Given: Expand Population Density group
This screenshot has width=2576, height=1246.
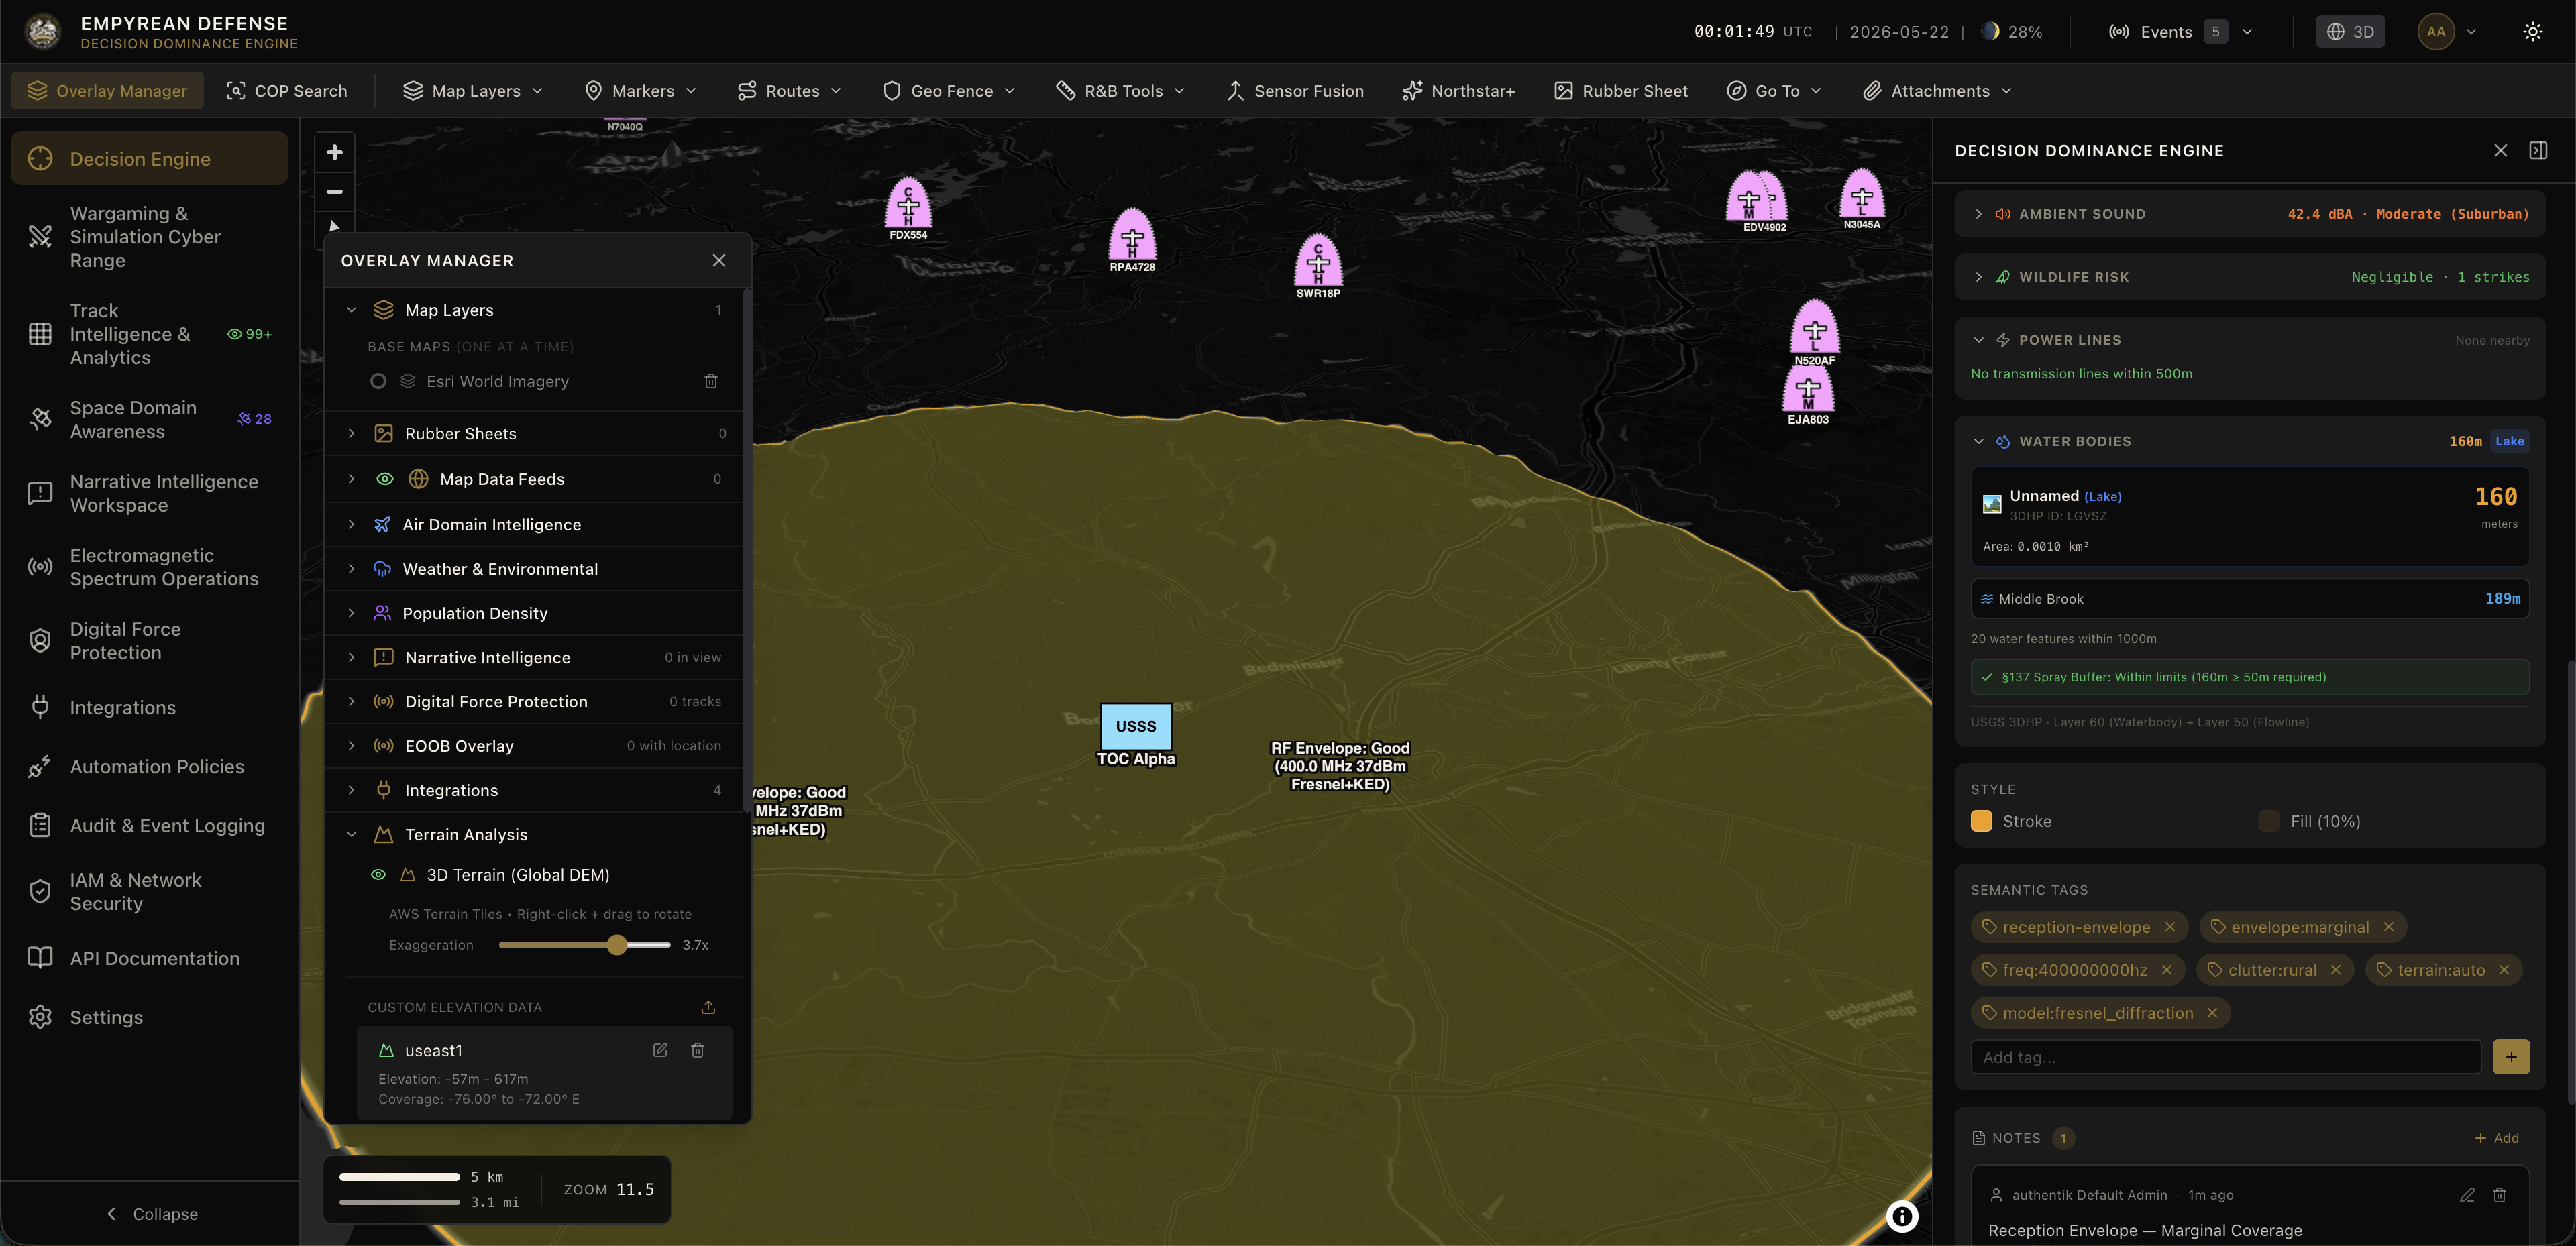Looking at the screenshot, I should coord(351,613).
